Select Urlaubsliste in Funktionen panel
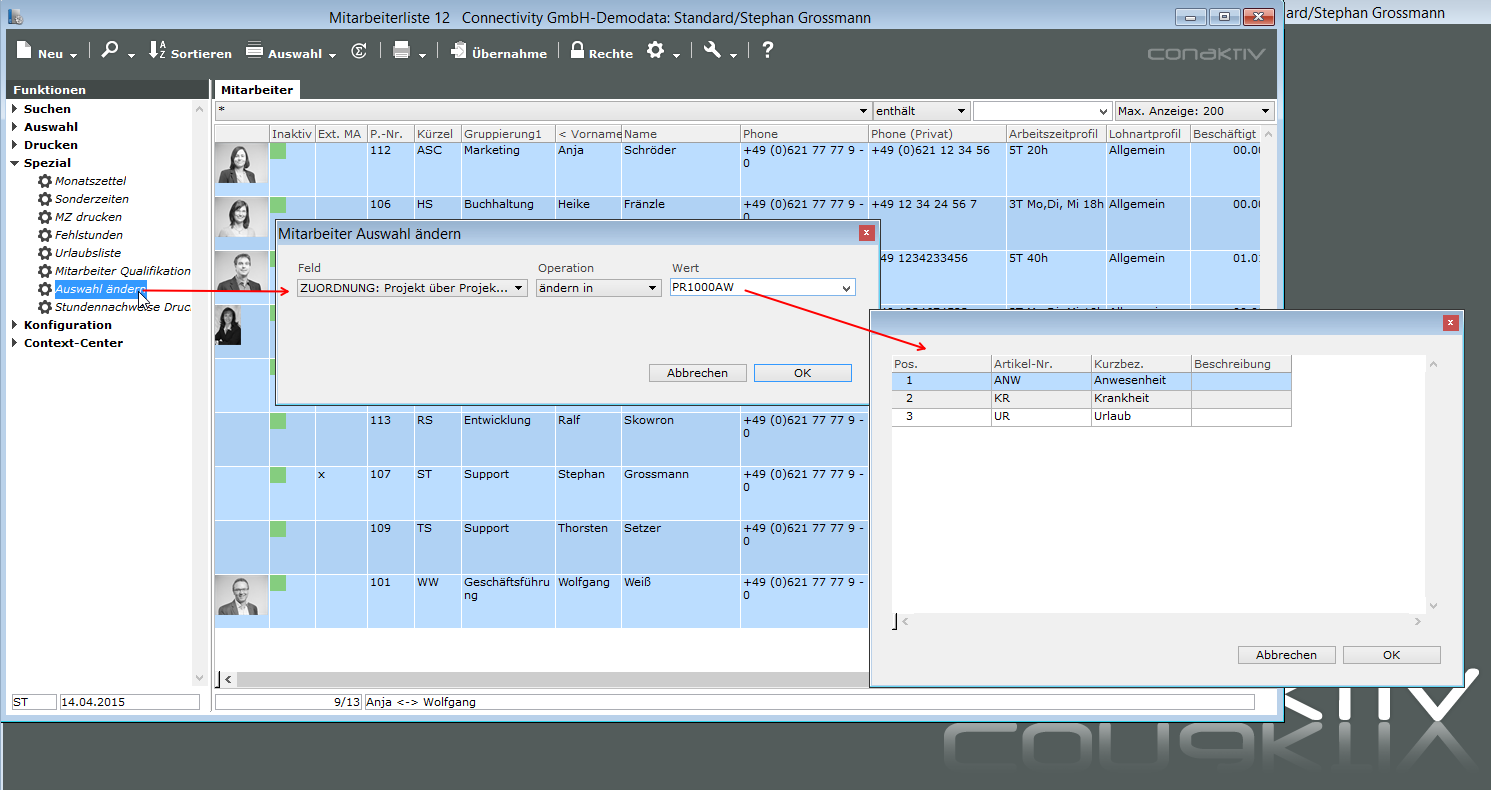The height and width of the screenshot is (790, 1491). 88,253
